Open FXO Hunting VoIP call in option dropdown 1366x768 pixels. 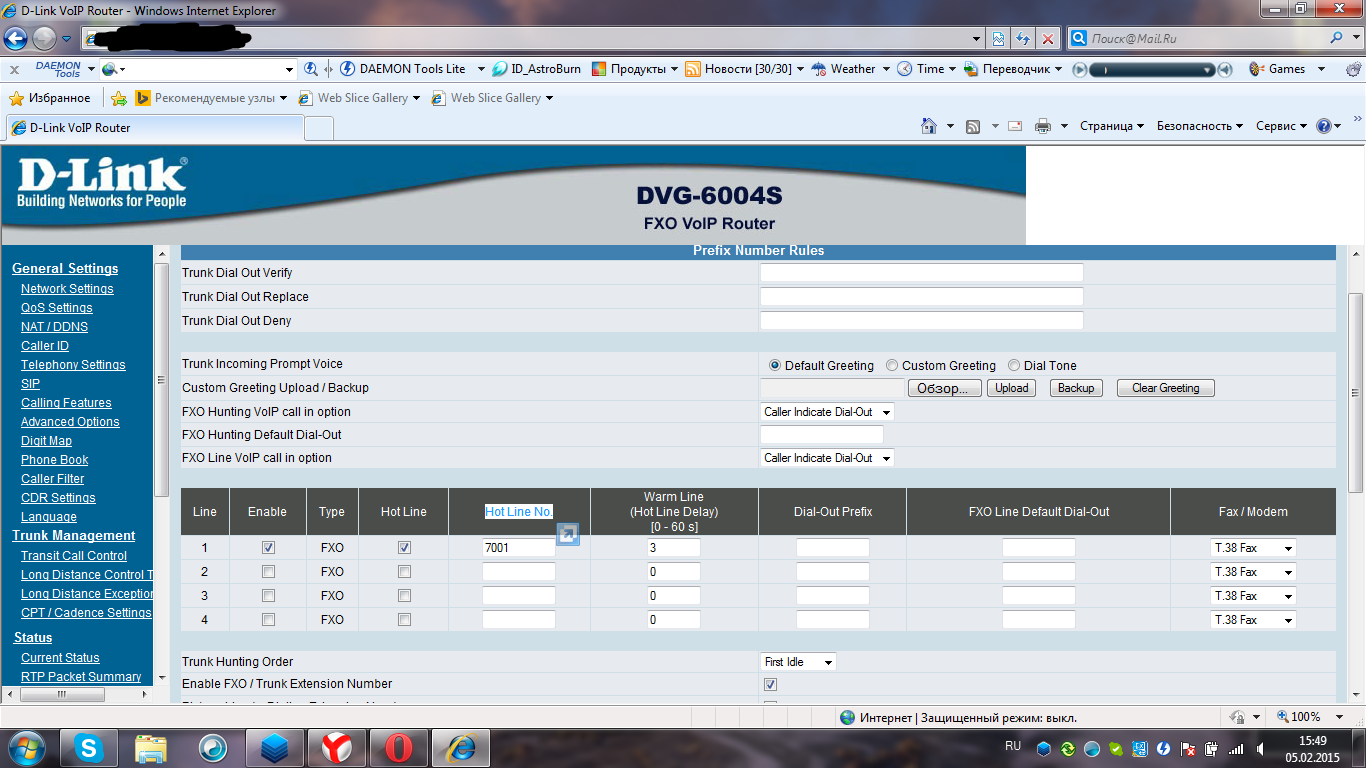(827, 412)
